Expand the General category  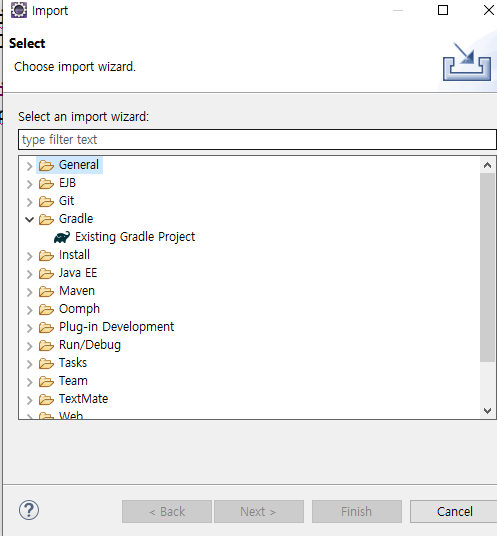pos(29,166)
